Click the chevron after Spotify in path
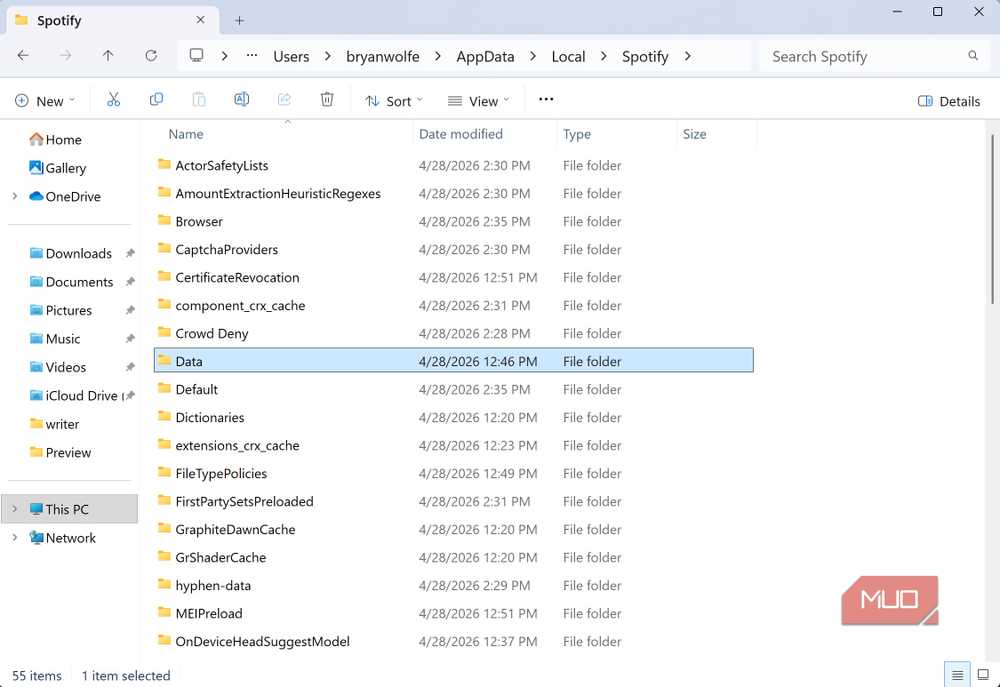The height and width of the screenshot is (687, 1000). coord(688,56)
